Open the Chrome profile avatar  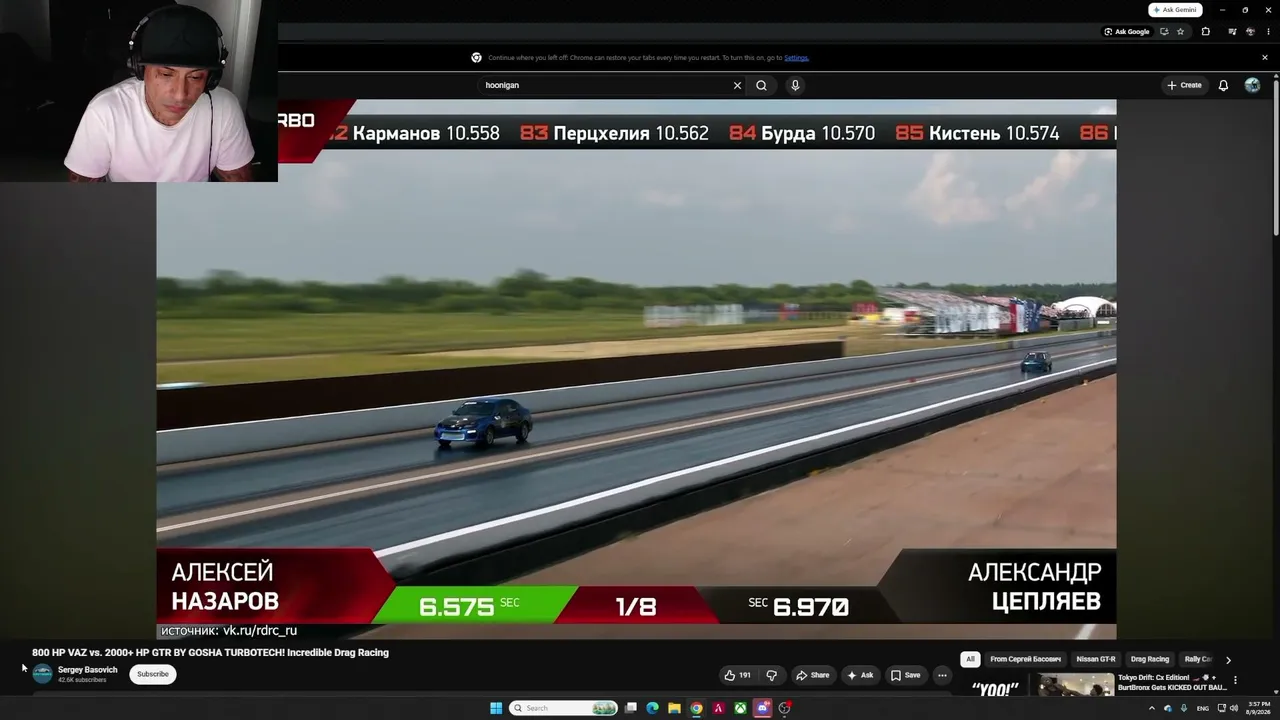1250,32
